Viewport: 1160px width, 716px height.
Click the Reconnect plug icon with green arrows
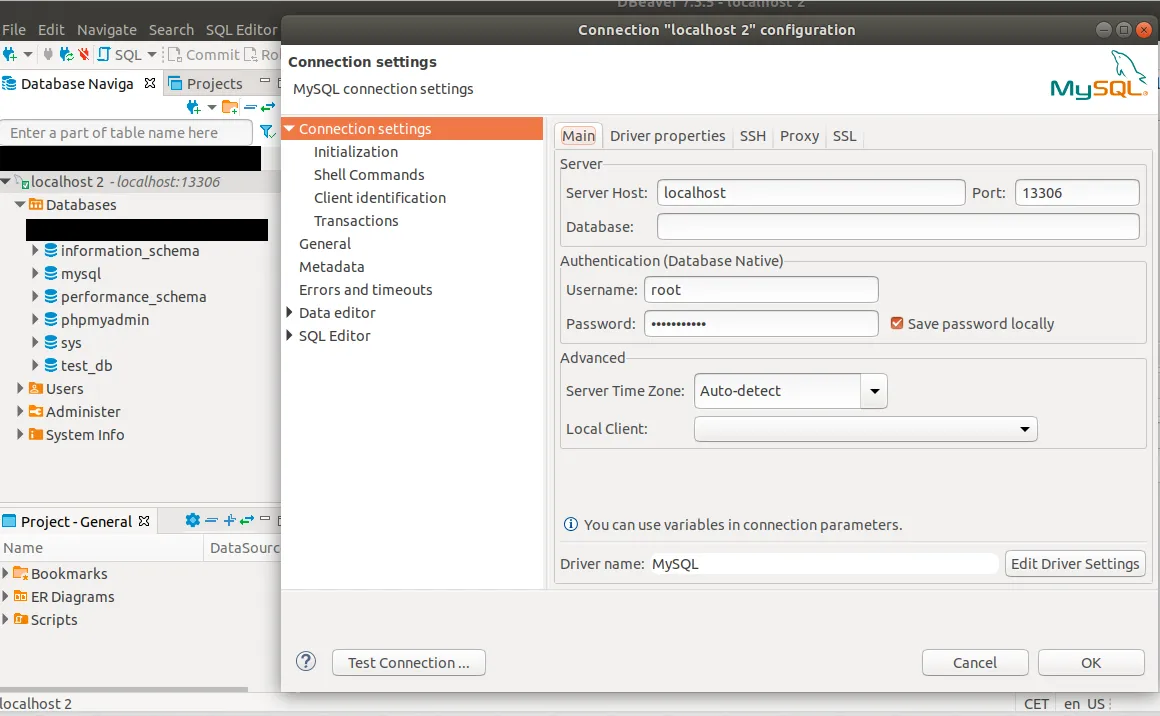coord(67,54)
